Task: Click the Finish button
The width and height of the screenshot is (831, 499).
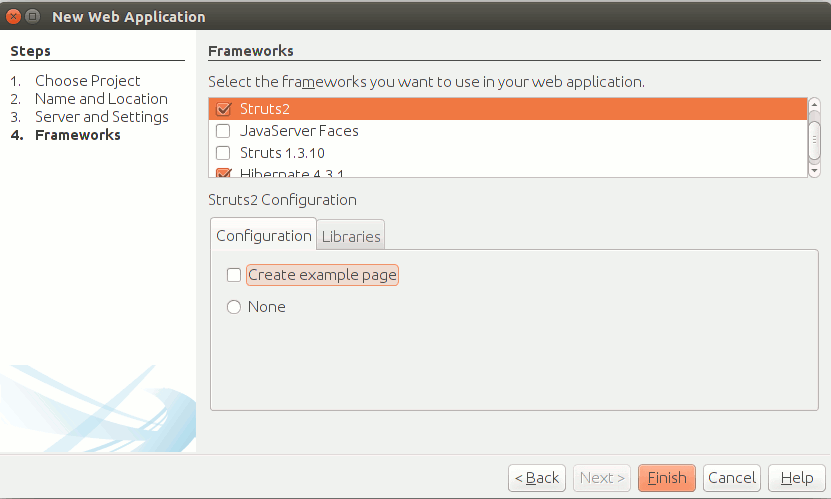Action: tap(667, 478)
